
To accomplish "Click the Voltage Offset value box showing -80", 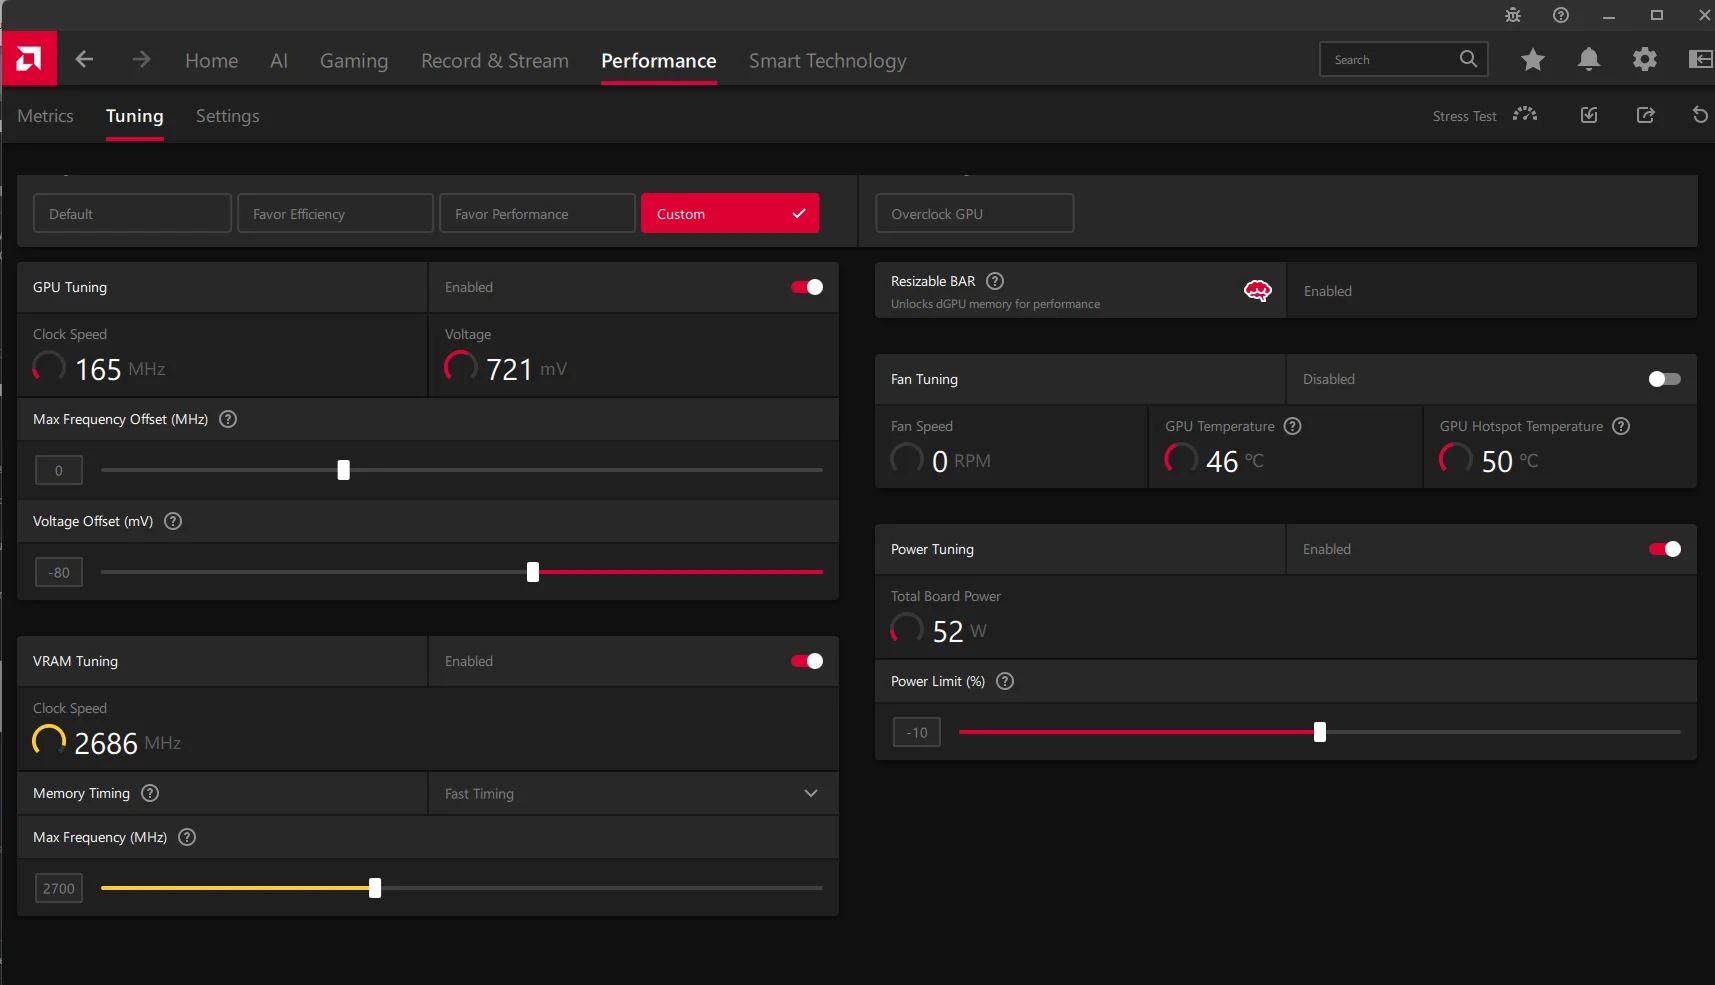I will (x=59, y=572).
